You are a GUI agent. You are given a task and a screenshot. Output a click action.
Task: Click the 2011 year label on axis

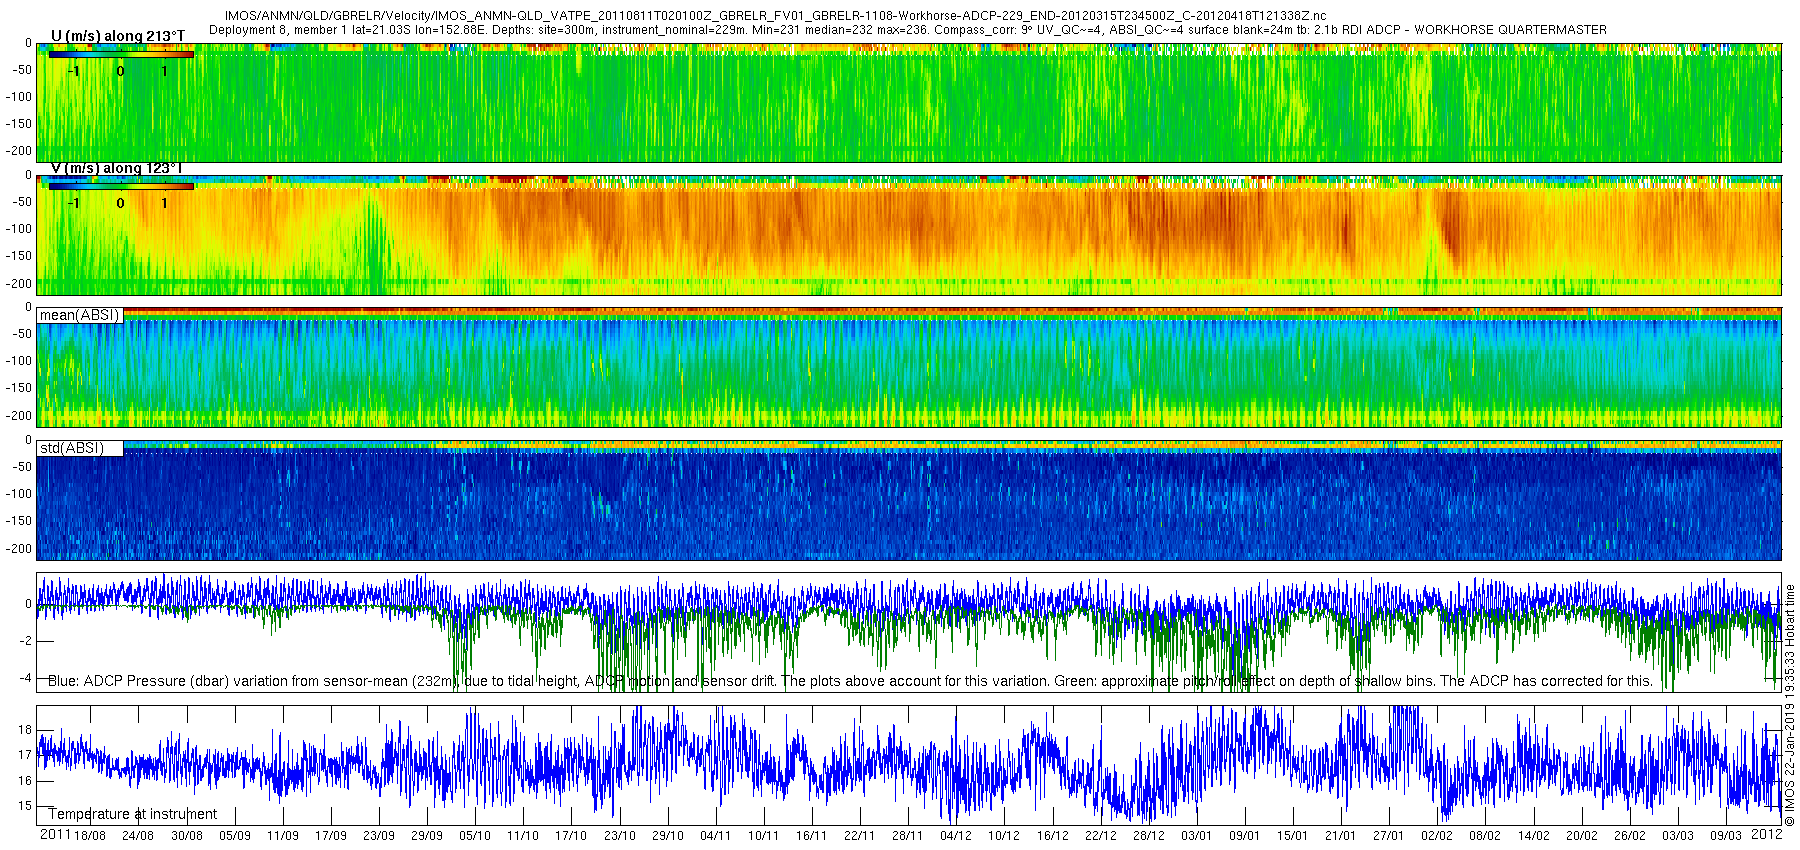55,835
